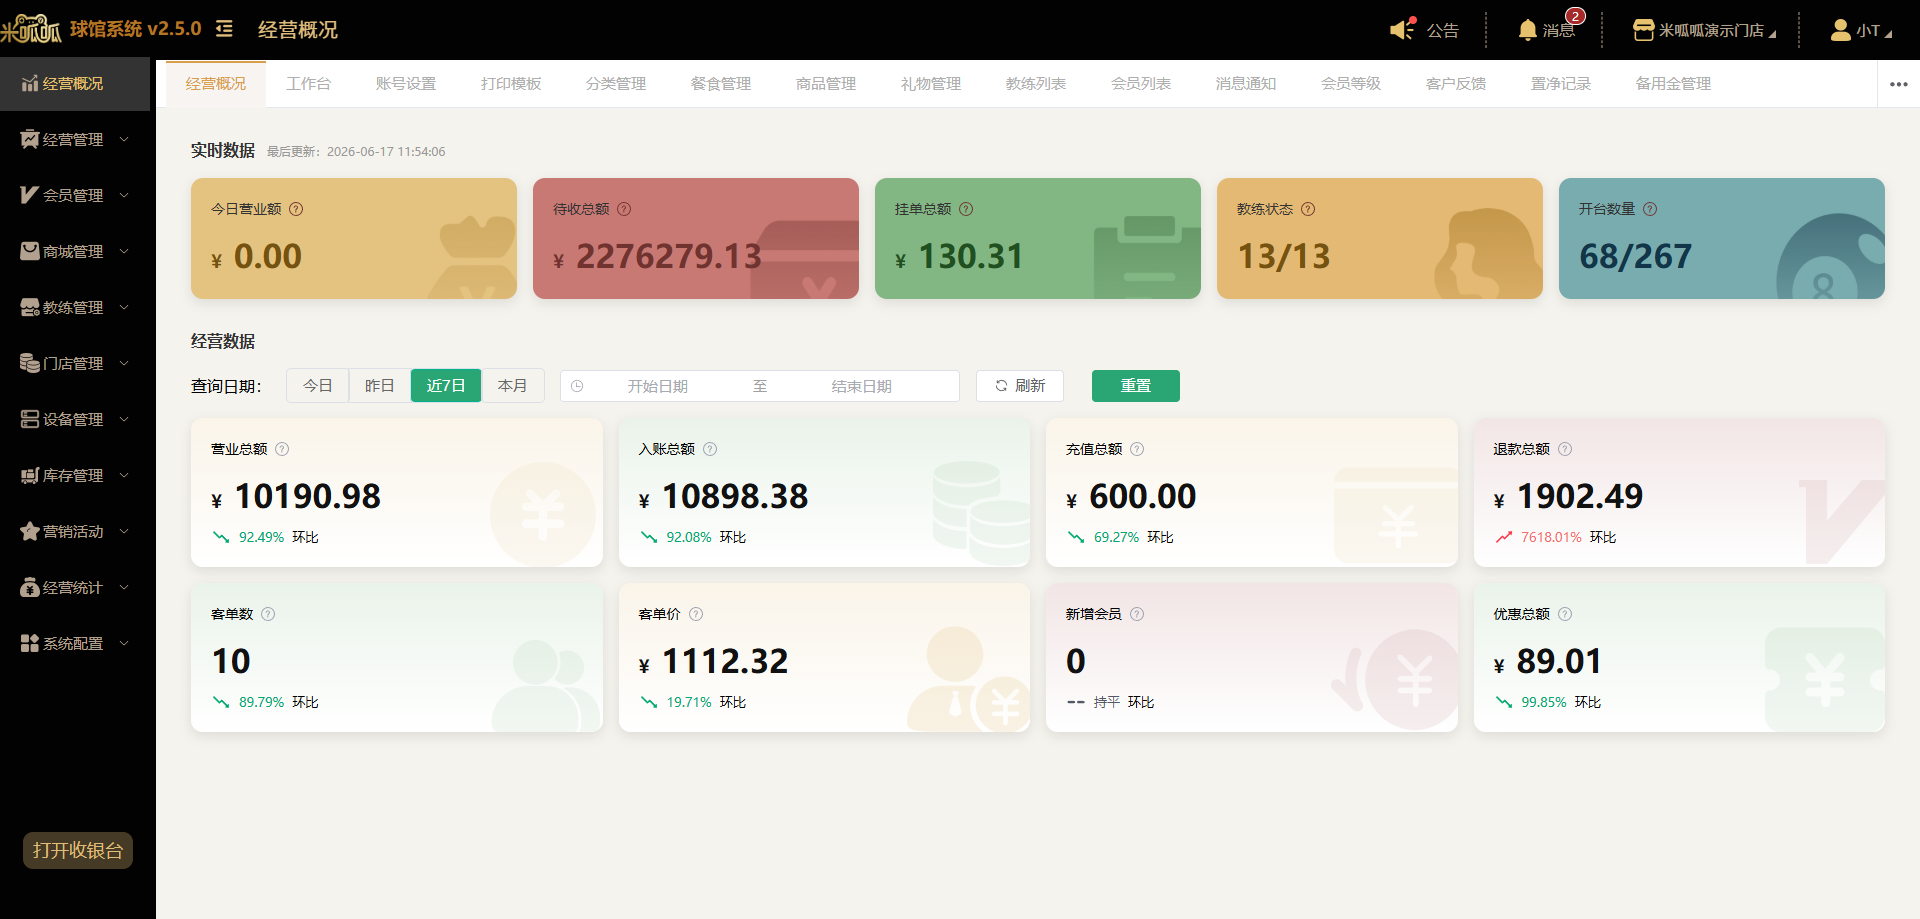
Task: Click the question mark icon next to 开台数量
Action: (1650, 209)
